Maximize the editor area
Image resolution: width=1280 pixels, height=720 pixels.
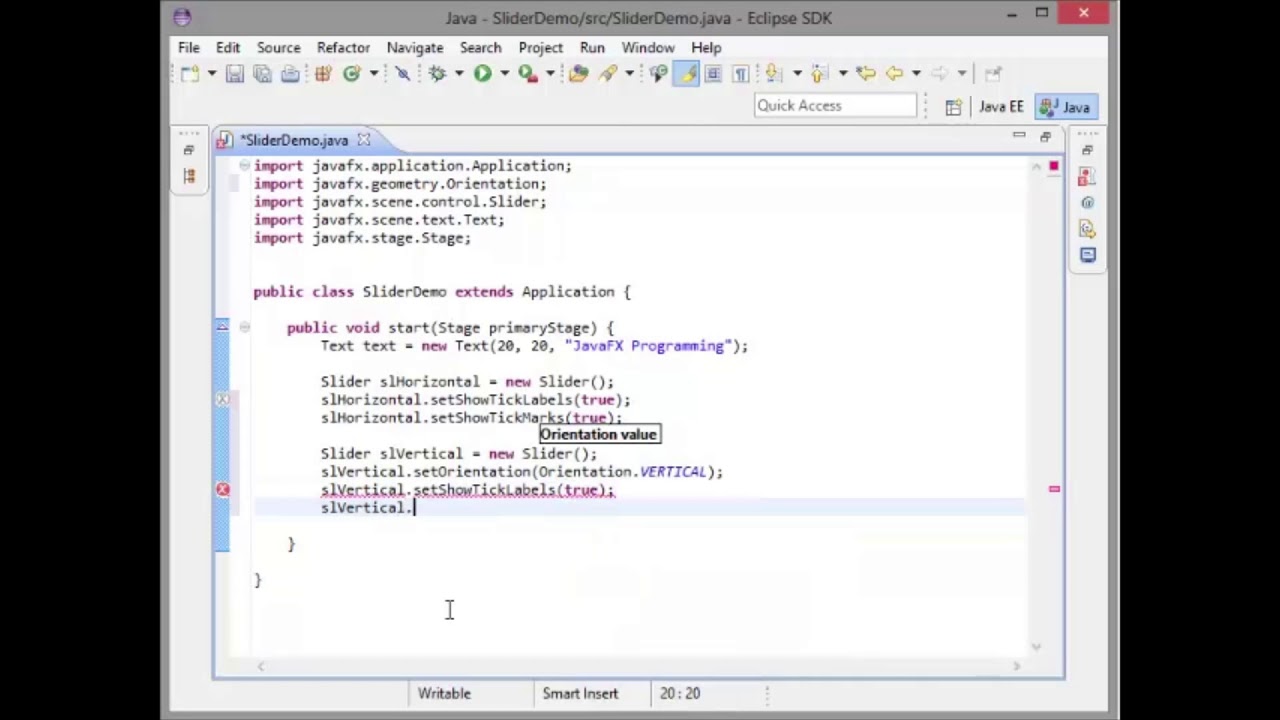pos(1045,136)
